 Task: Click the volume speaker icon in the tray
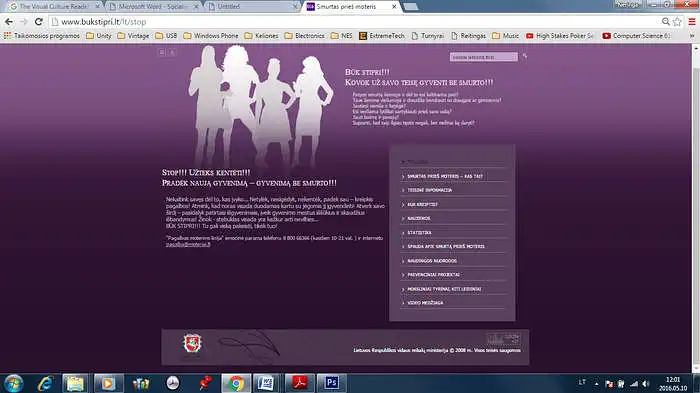click(646, 384)
